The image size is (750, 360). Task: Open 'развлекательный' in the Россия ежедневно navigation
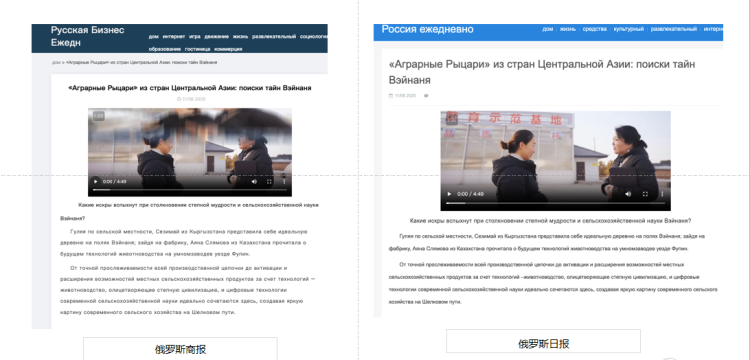tap(673, 29)
